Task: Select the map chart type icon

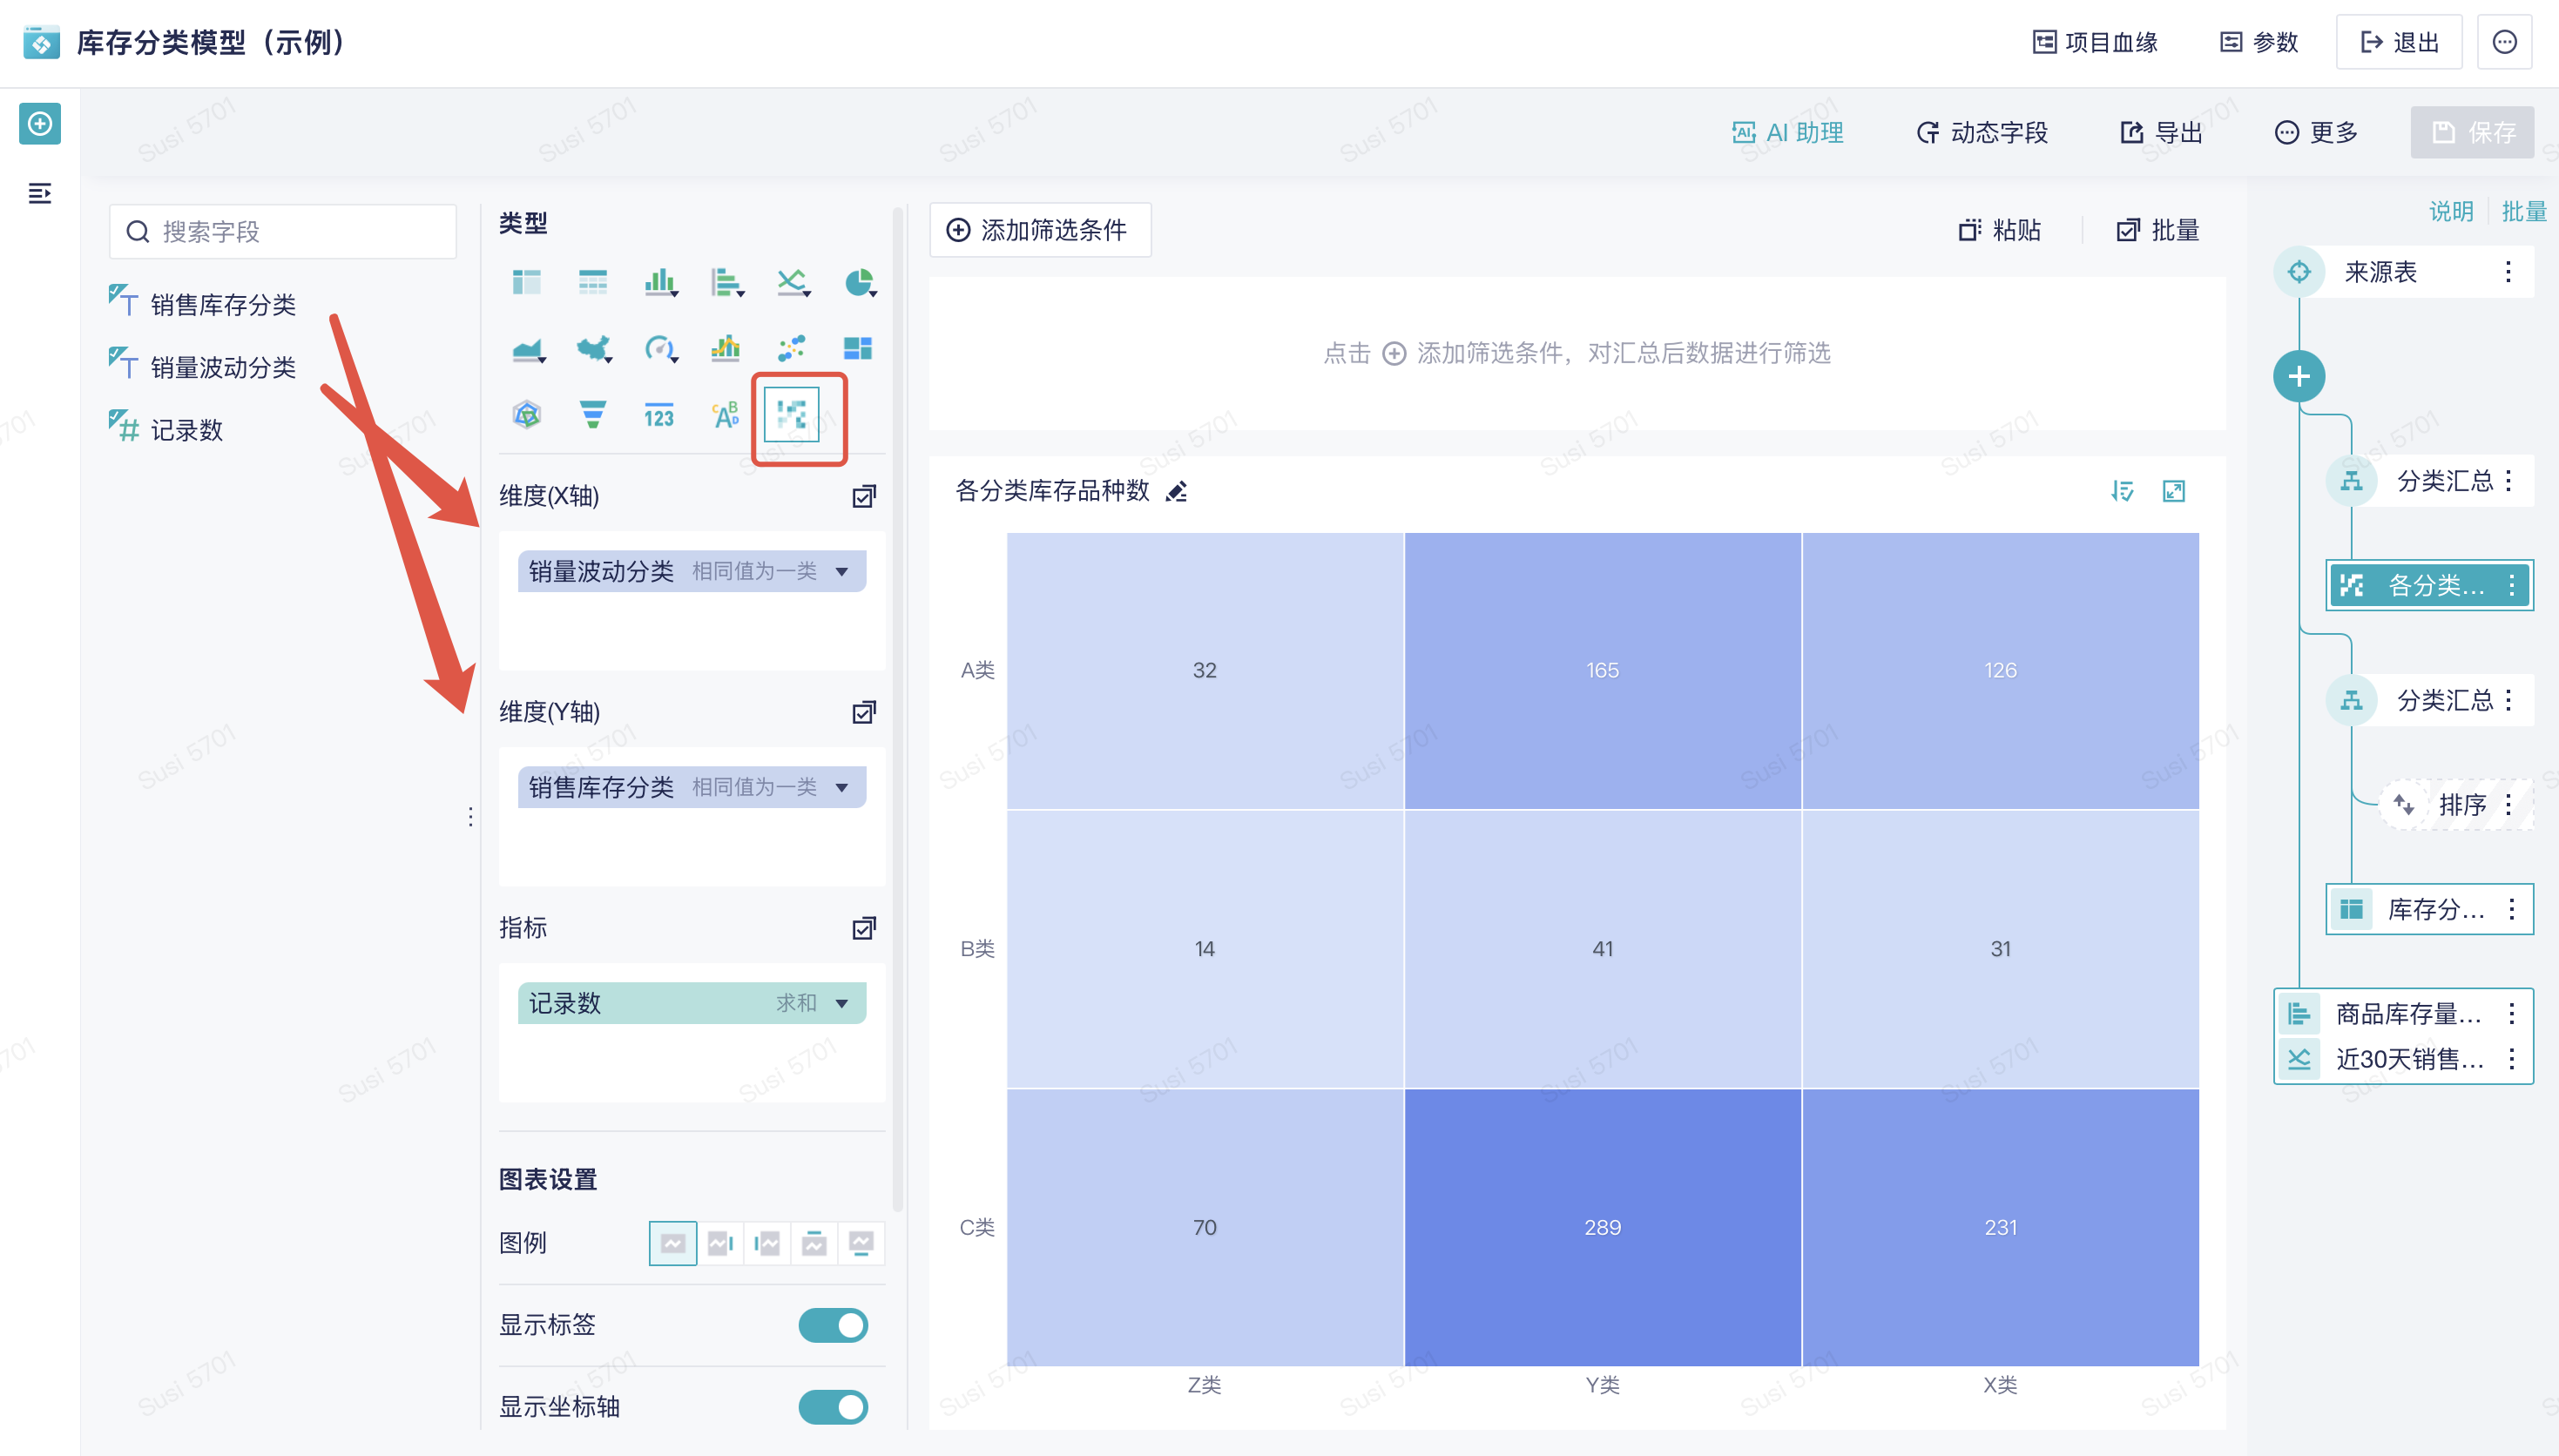Action: tap(593, 349)
